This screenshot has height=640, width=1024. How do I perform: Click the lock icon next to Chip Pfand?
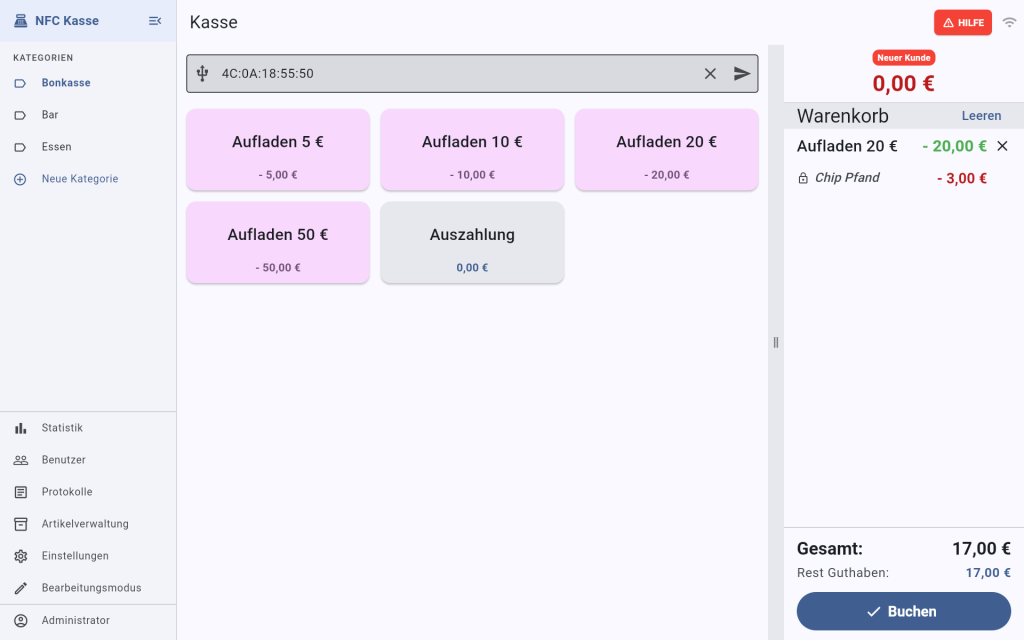pyautogui.click(x=803, y=178)
